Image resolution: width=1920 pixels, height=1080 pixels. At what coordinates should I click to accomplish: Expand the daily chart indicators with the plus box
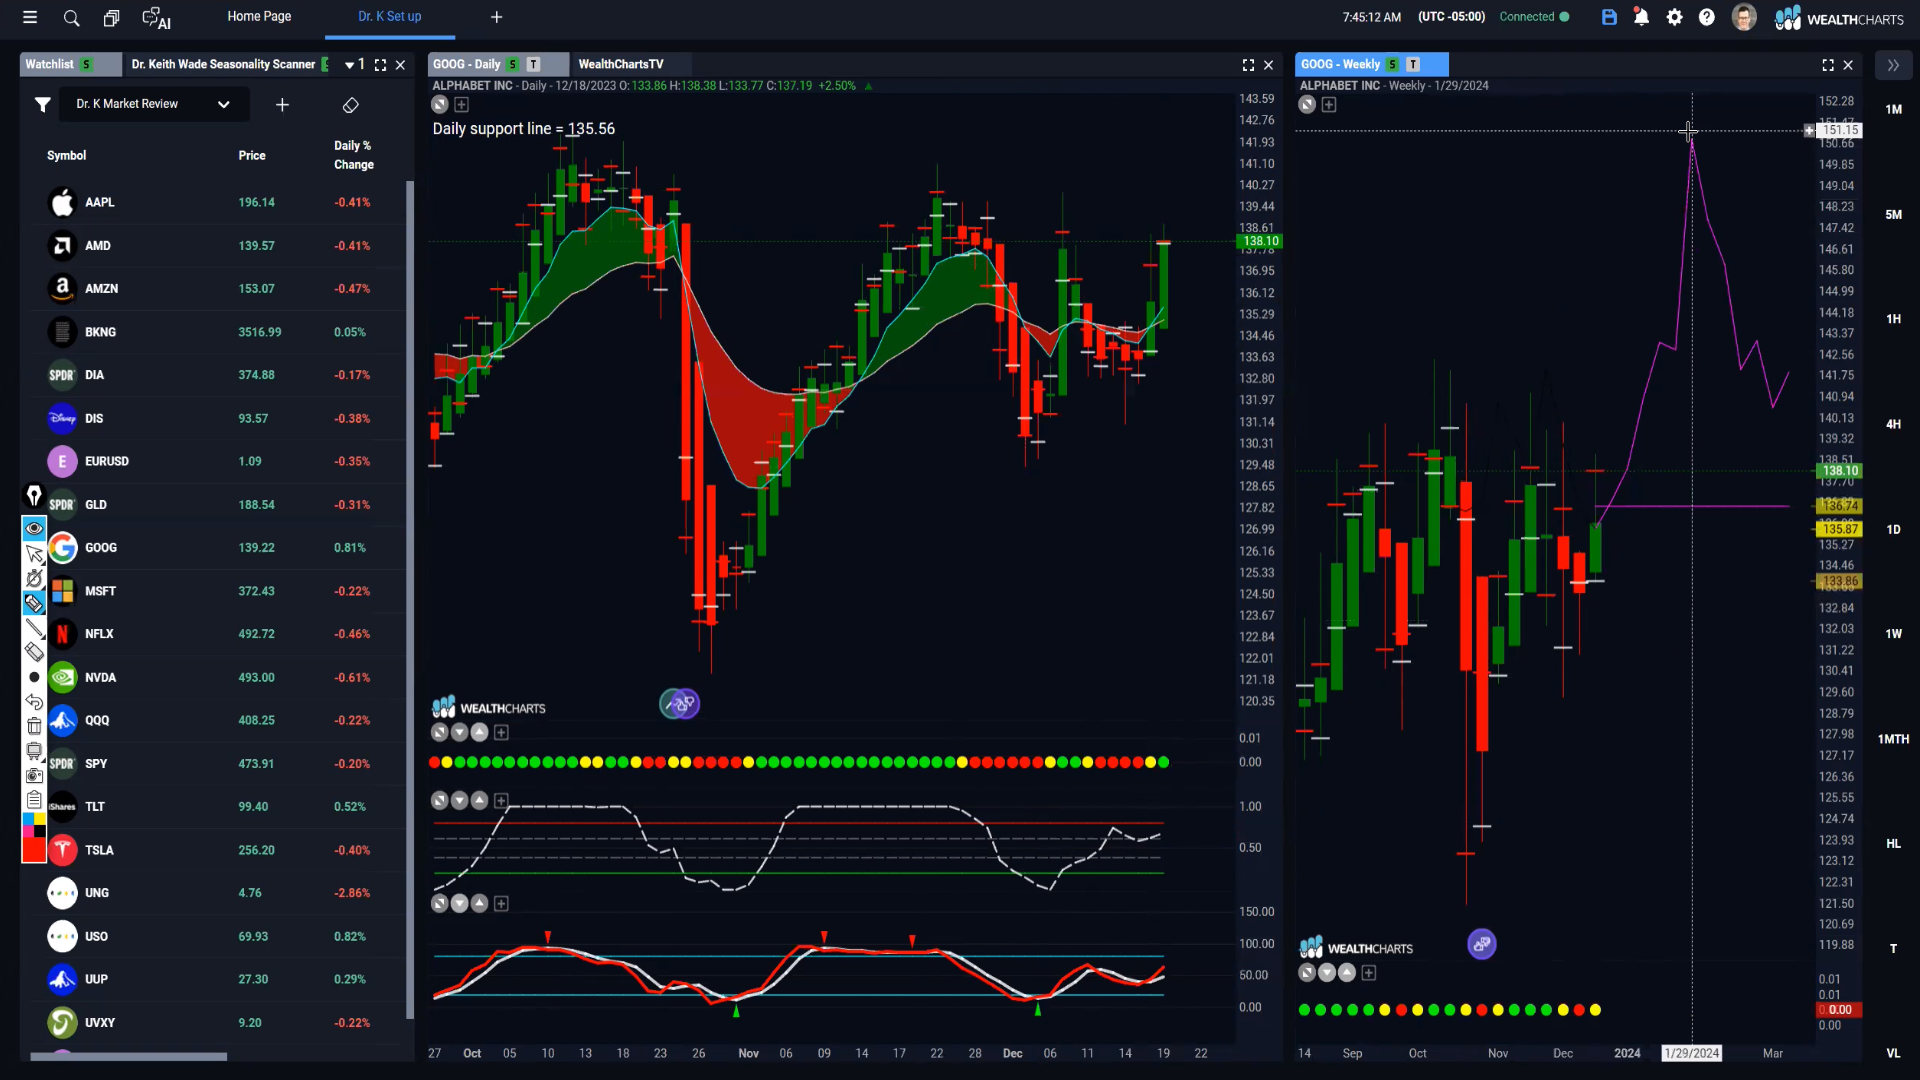coord(462,104)
